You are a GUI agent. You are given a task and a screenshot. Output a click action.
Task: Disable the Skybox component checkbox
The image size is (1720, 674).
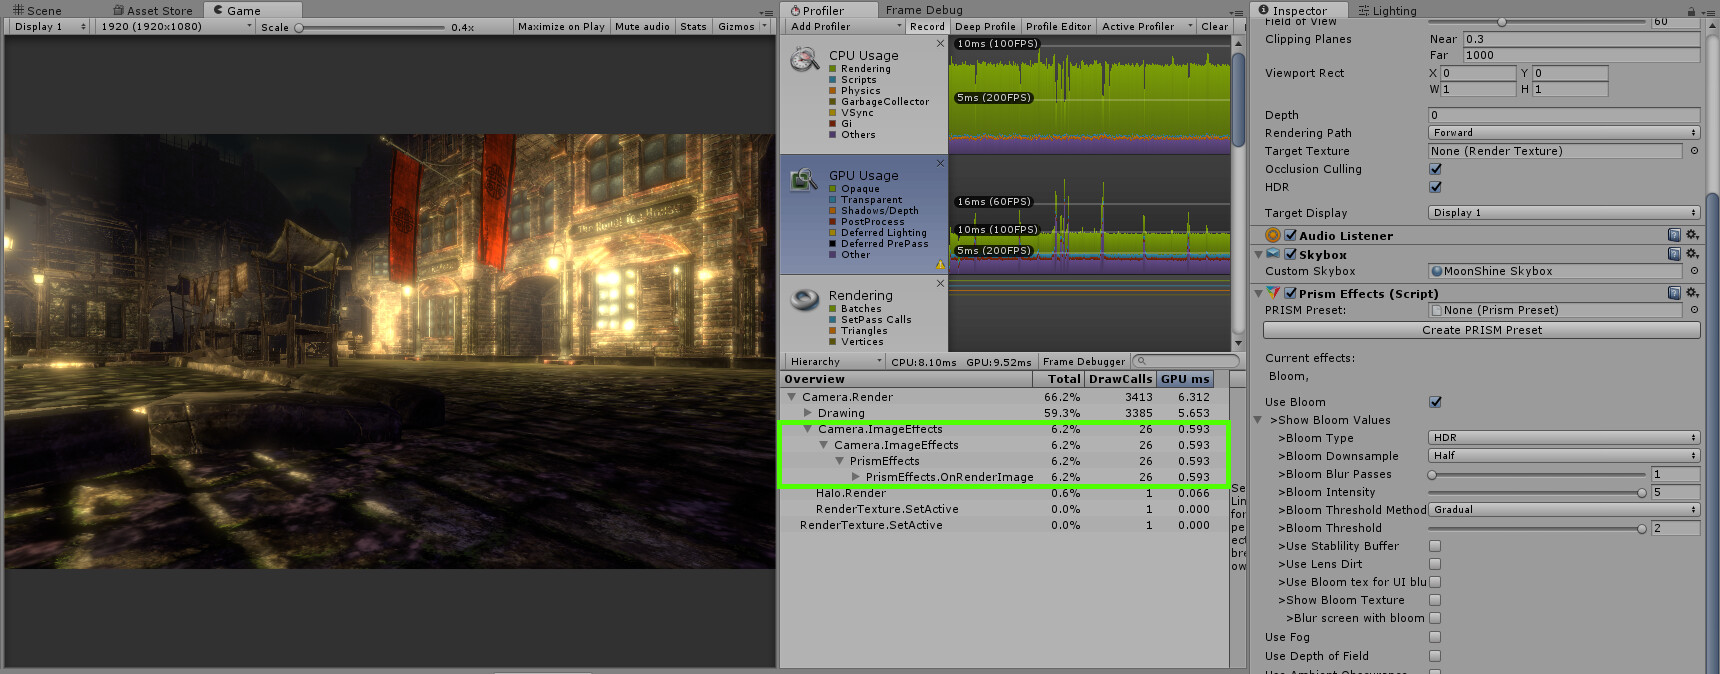point(1290,254)
